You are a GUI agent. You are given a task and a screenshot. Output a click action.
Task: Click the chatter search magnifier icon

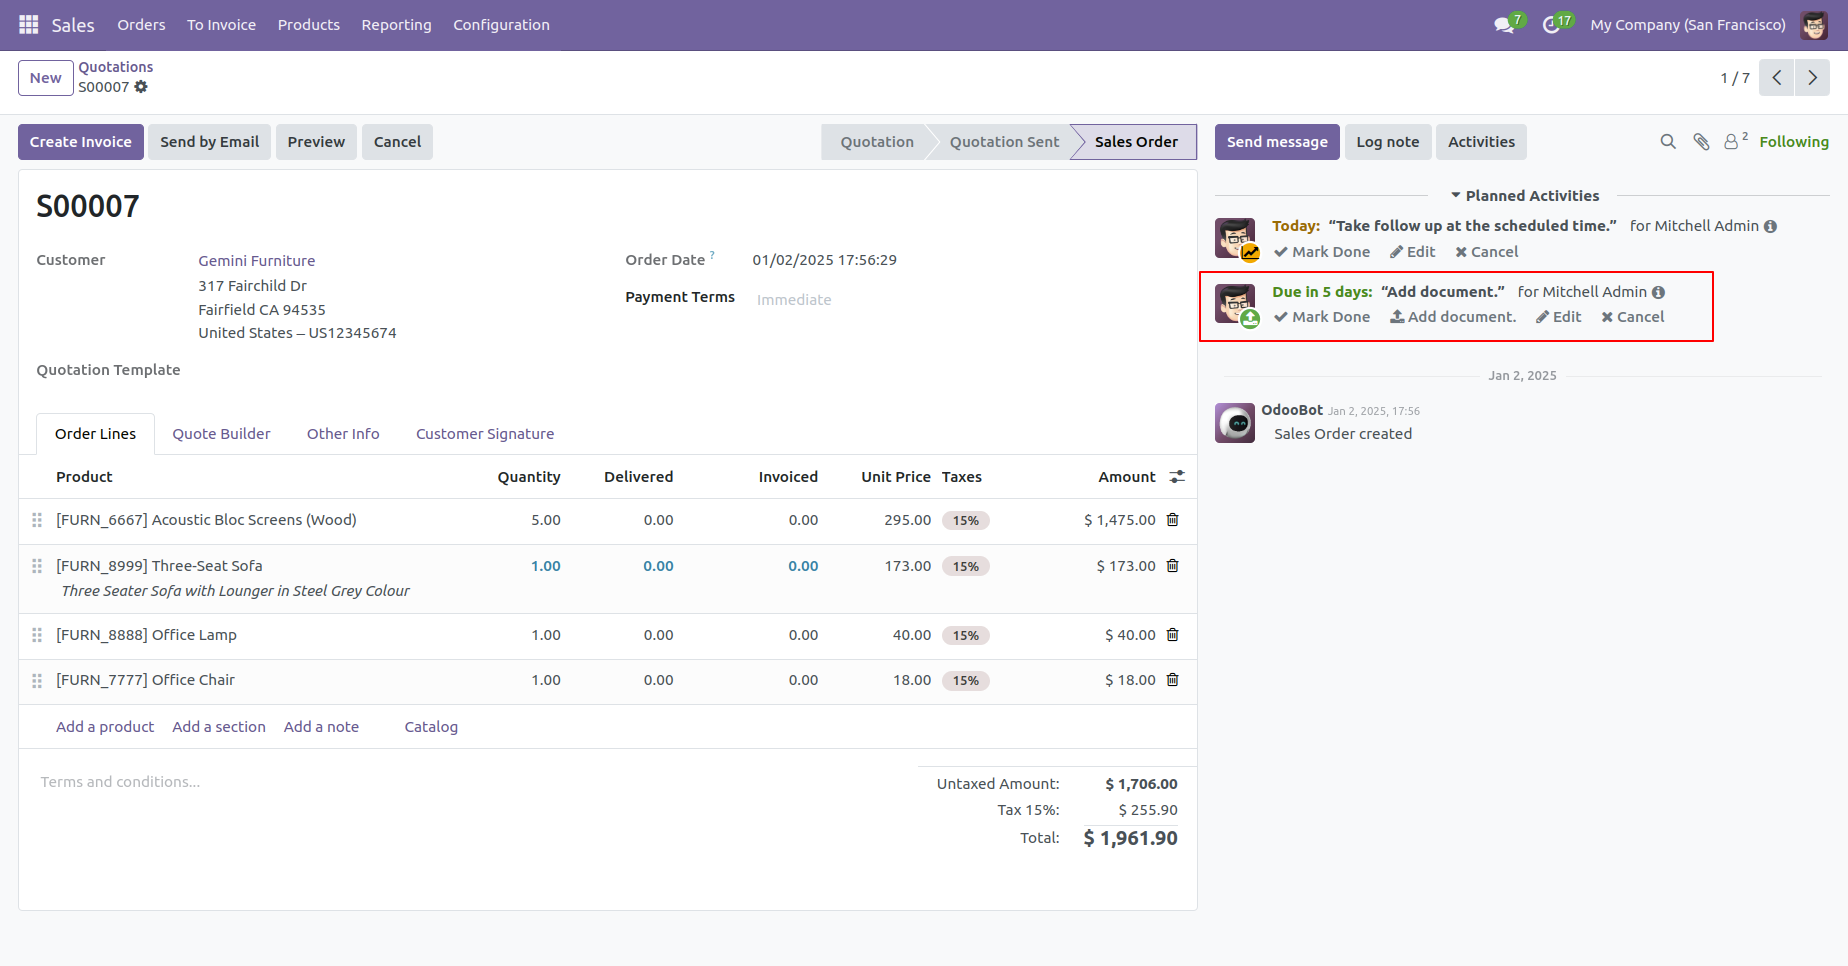(x=1668, y=142)
